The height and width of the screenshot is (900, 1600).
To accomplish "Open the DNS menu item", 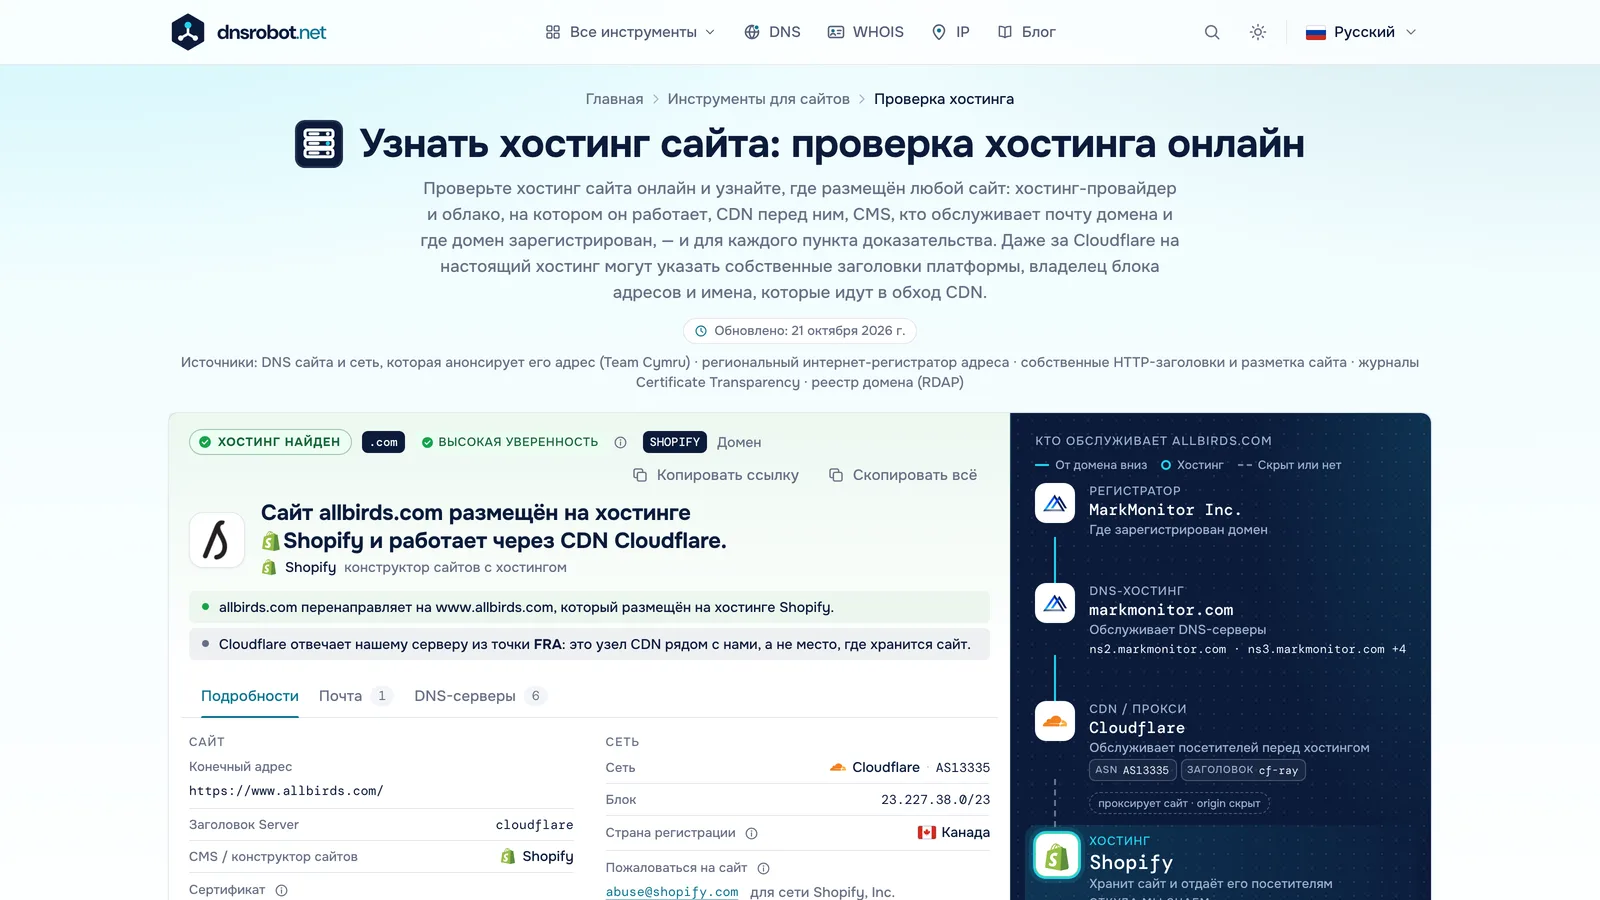I will tap(772, 32).
